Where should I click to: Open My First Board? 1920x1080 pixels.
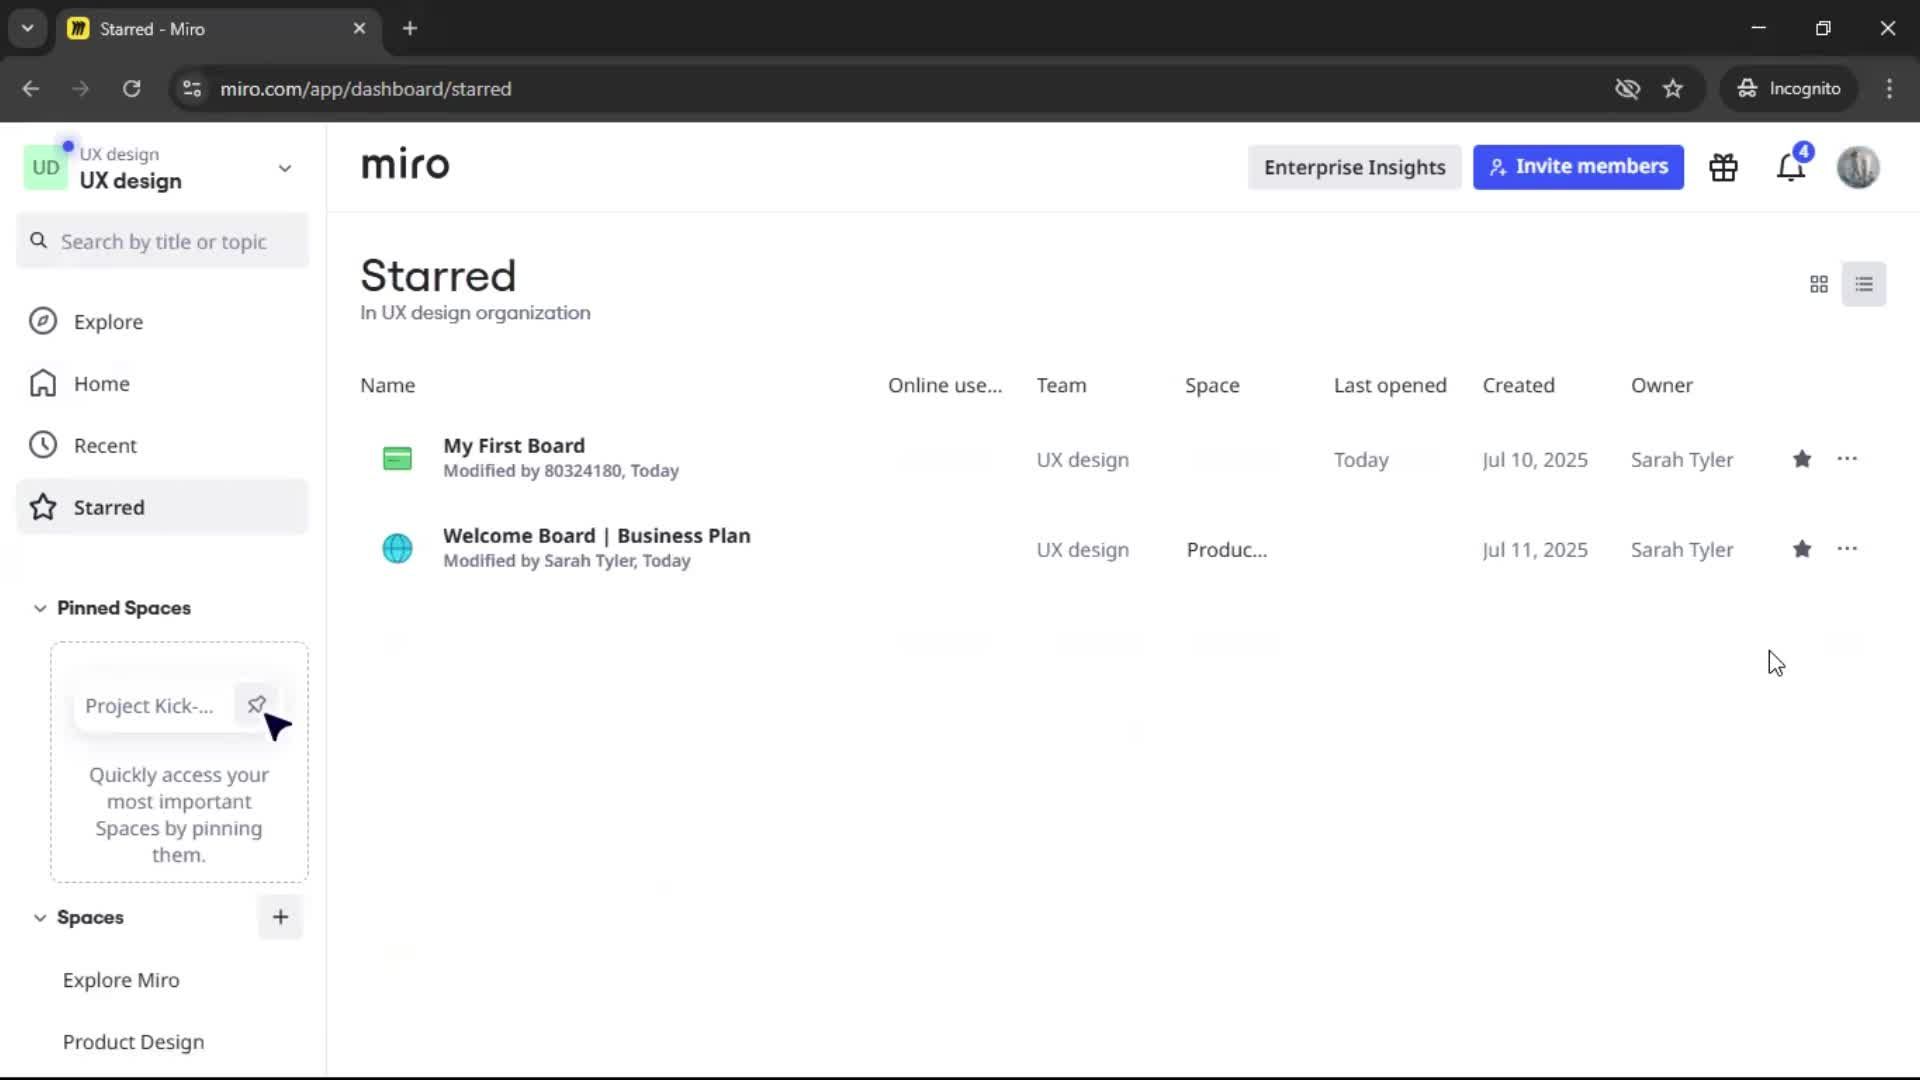tap(514, 446)
